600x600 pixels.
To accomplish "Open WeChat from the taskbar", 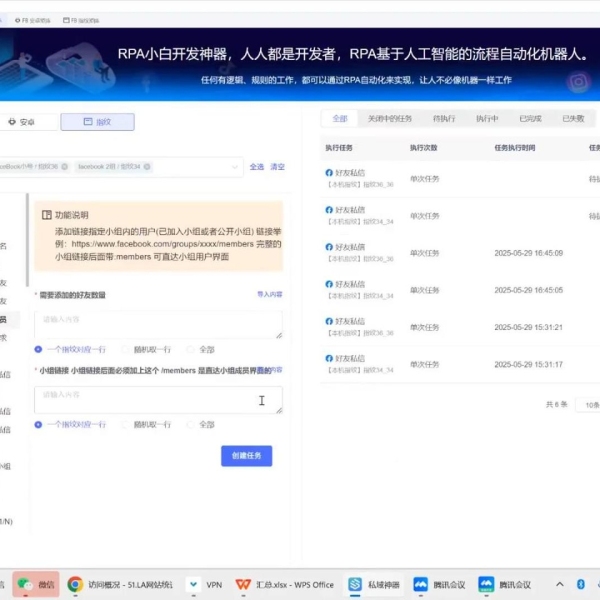I will pyautogui.click(x=36, y=584).
